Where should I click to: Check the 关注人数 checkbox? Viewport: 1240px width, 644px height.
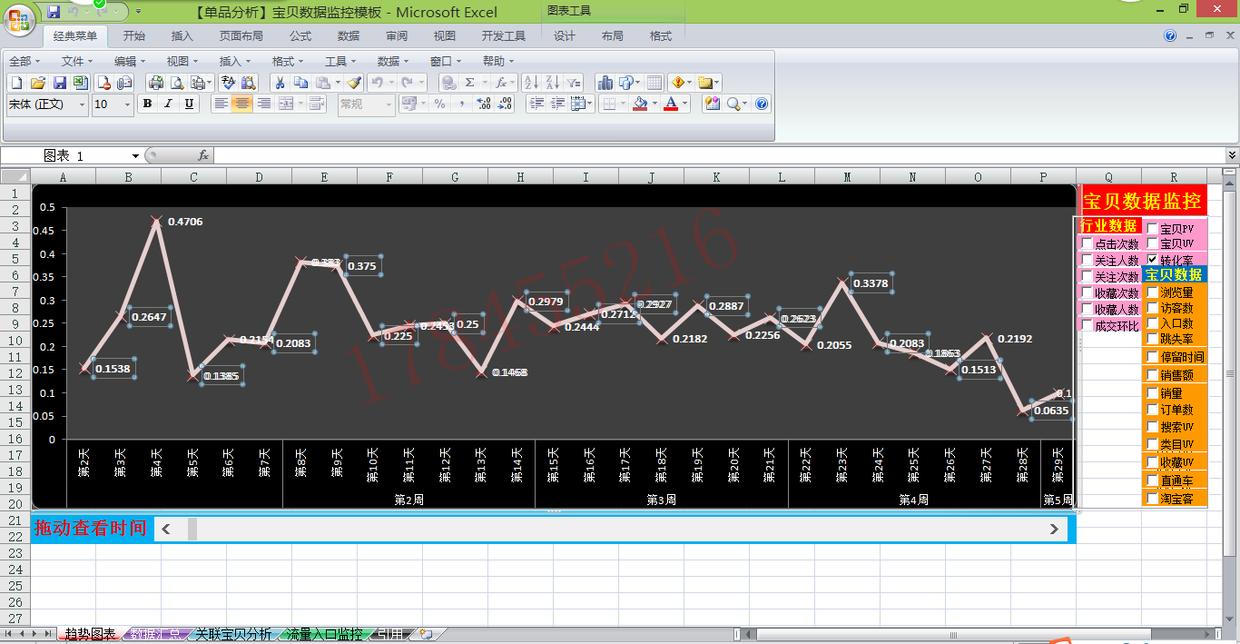tap(1087, 260)
